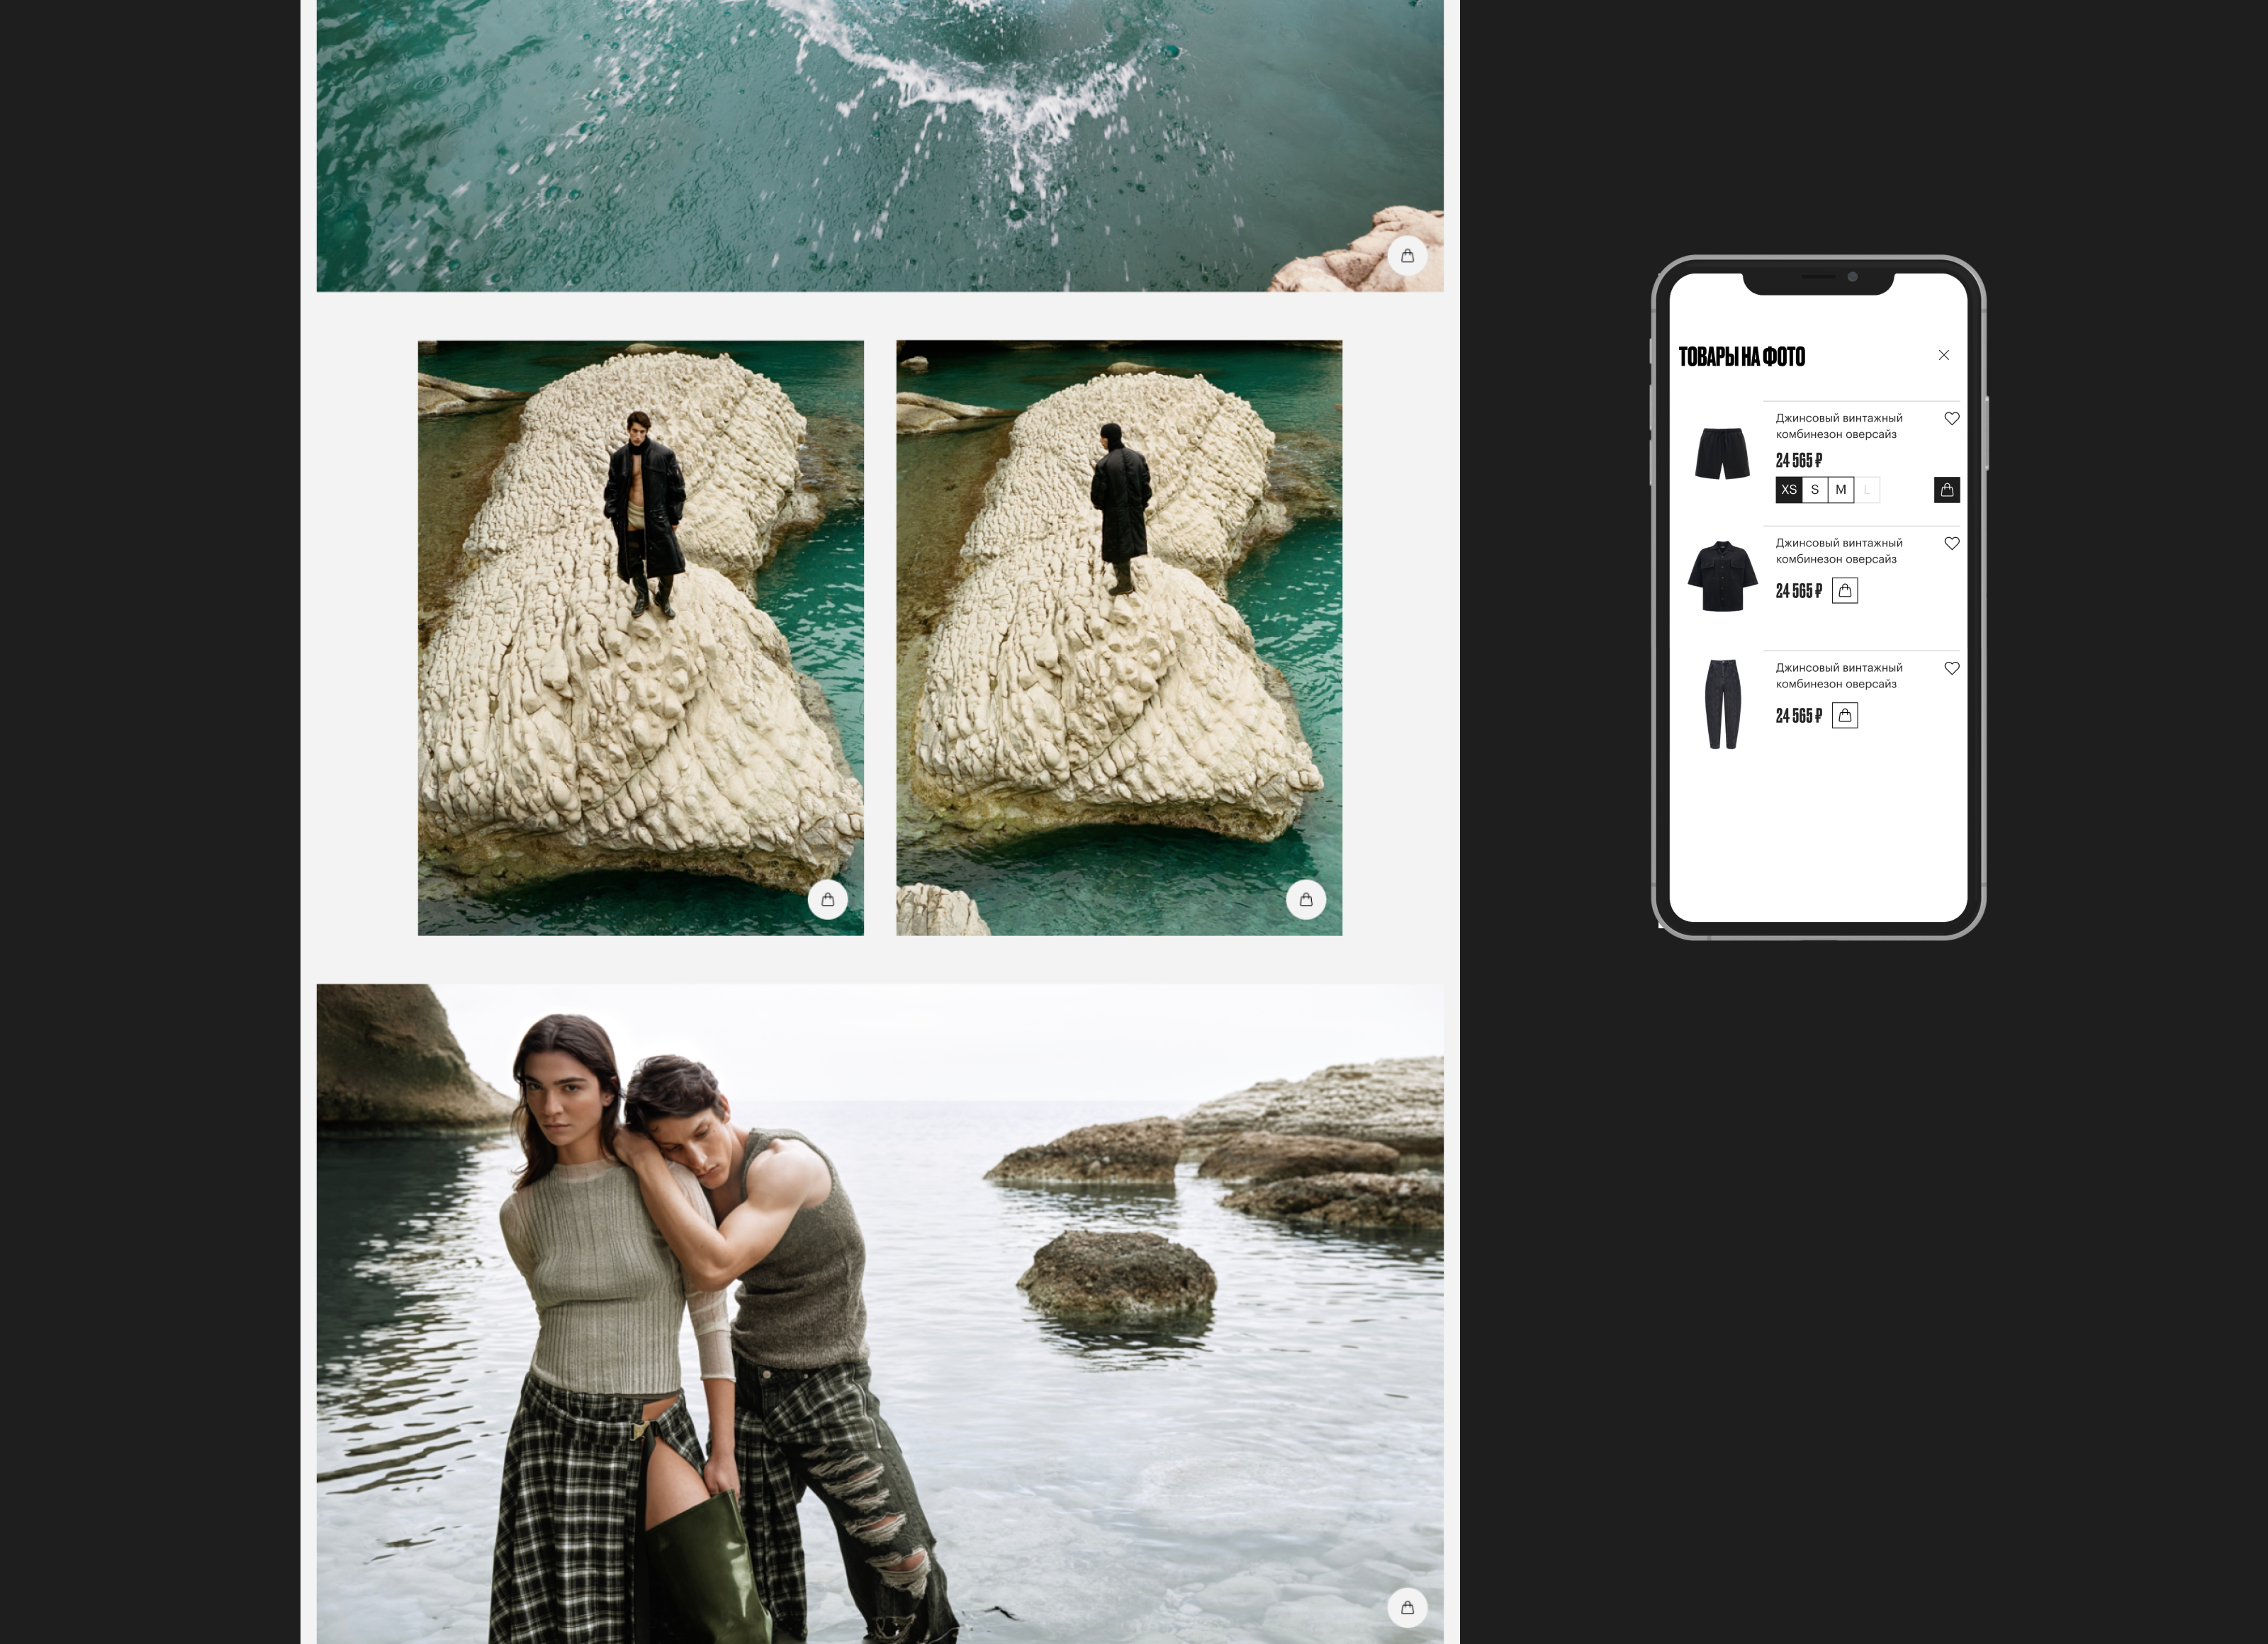The height and width of the screenshot is (1644, 2268).
Task: Open first product title link beside shorts
Action: [1838, 426]
